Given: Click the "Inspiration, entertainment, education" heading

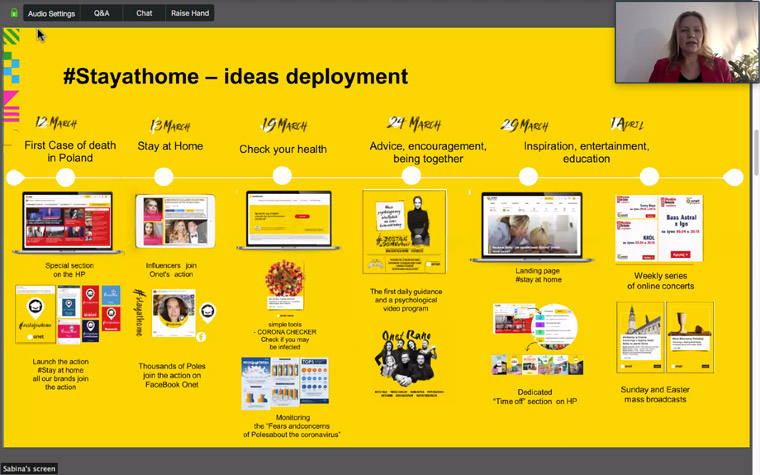Looking at the screenshot, I should pyautogui.click(x=586, y=152).
